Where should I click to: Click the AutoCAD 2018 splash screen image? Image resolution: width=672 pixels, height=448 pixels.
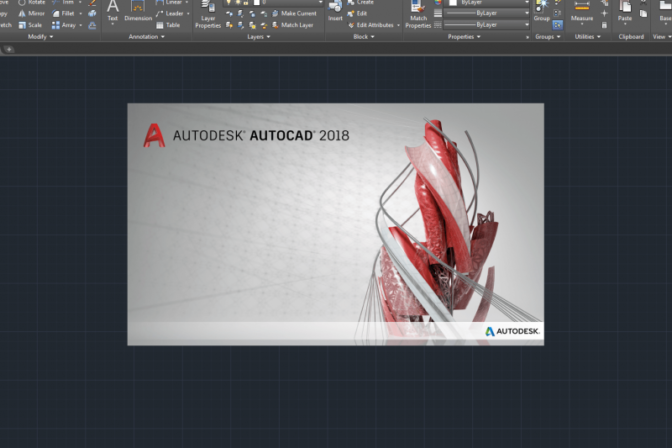[x=336, y=224]
